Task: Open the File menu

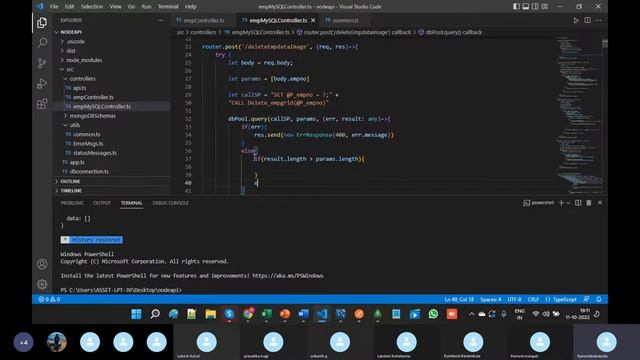Action: pos(54,7)
